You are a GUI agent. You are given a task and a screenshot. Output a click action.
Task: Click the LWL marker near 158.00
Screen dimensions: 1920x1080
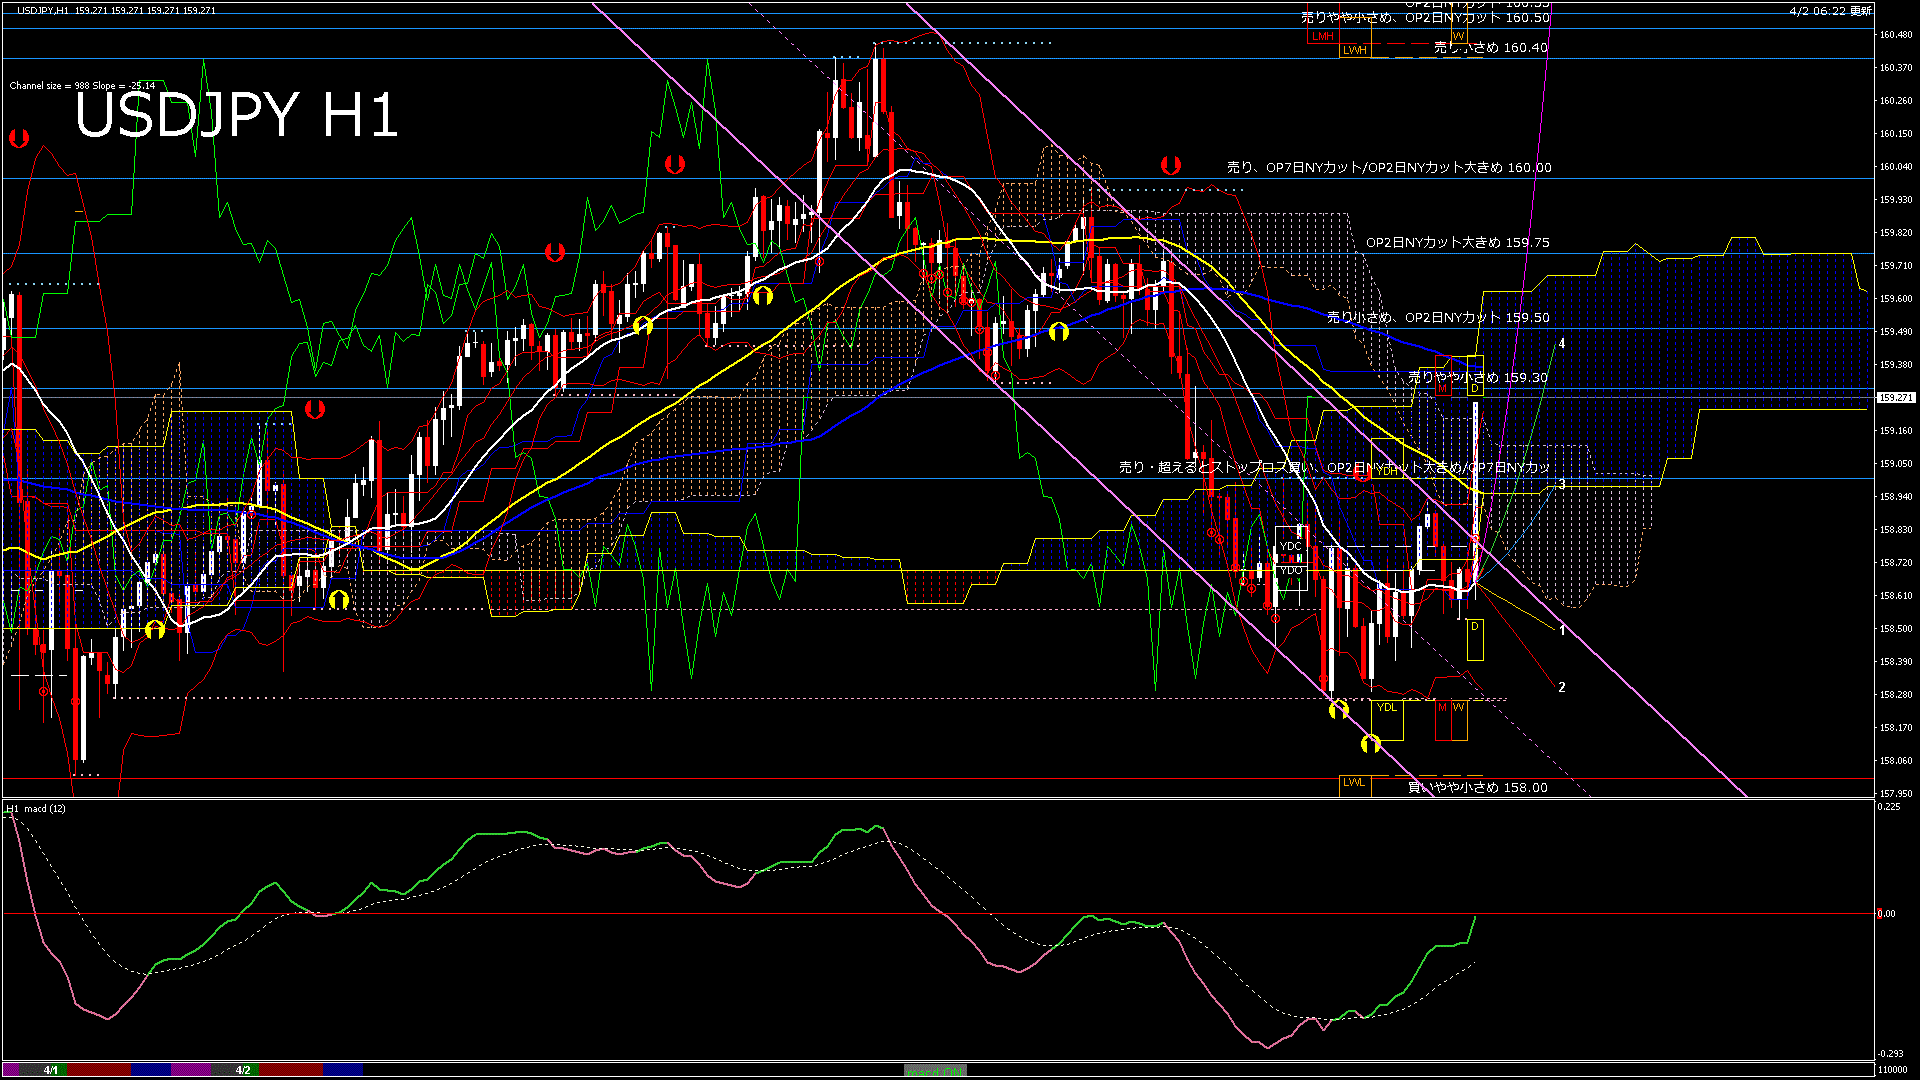[1354, 783]
